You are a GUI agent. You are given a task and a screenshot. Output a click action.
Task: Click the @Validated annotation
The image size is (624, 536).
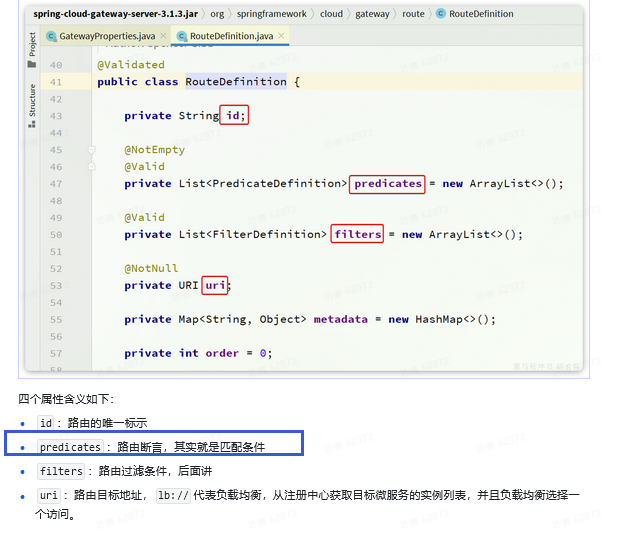click(x=131, y=64)
